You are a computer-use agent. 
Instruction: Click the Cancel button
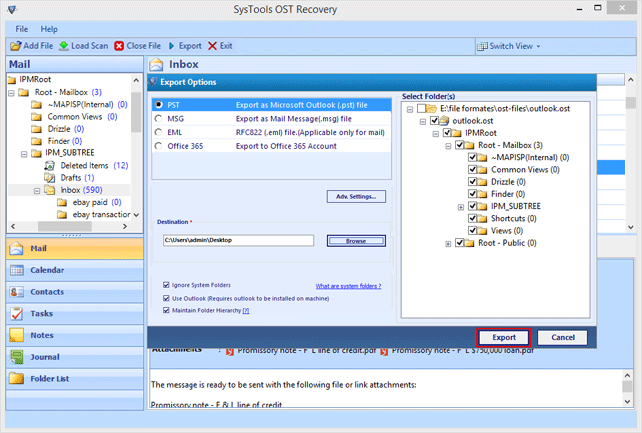tap(563, 337)
